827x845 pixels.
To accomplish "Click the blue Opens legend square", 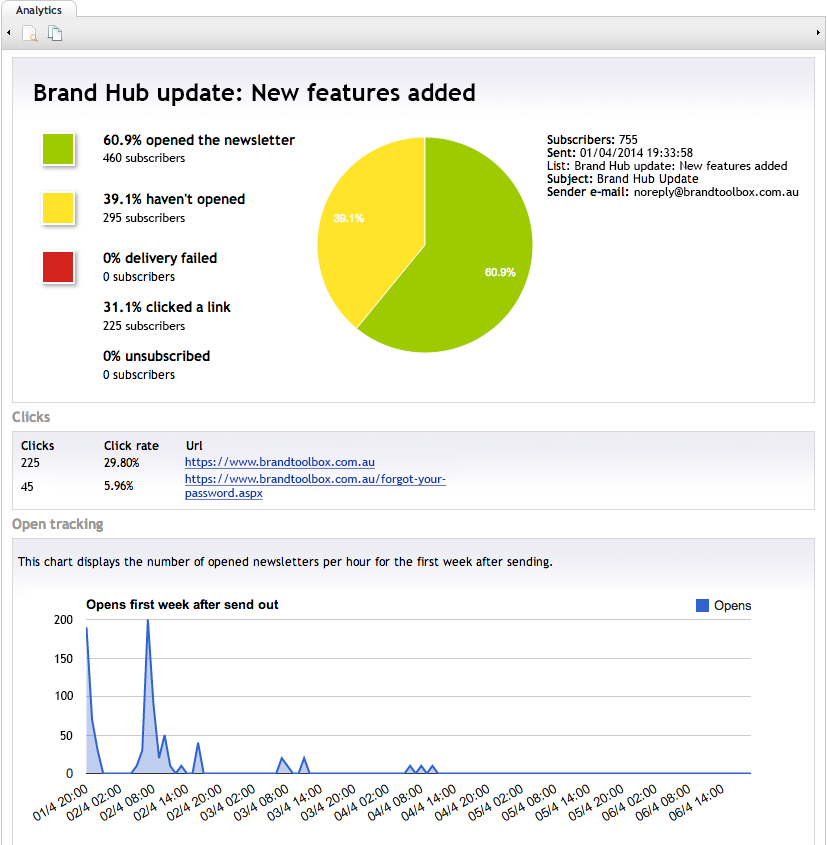I will tap(702, 605).
